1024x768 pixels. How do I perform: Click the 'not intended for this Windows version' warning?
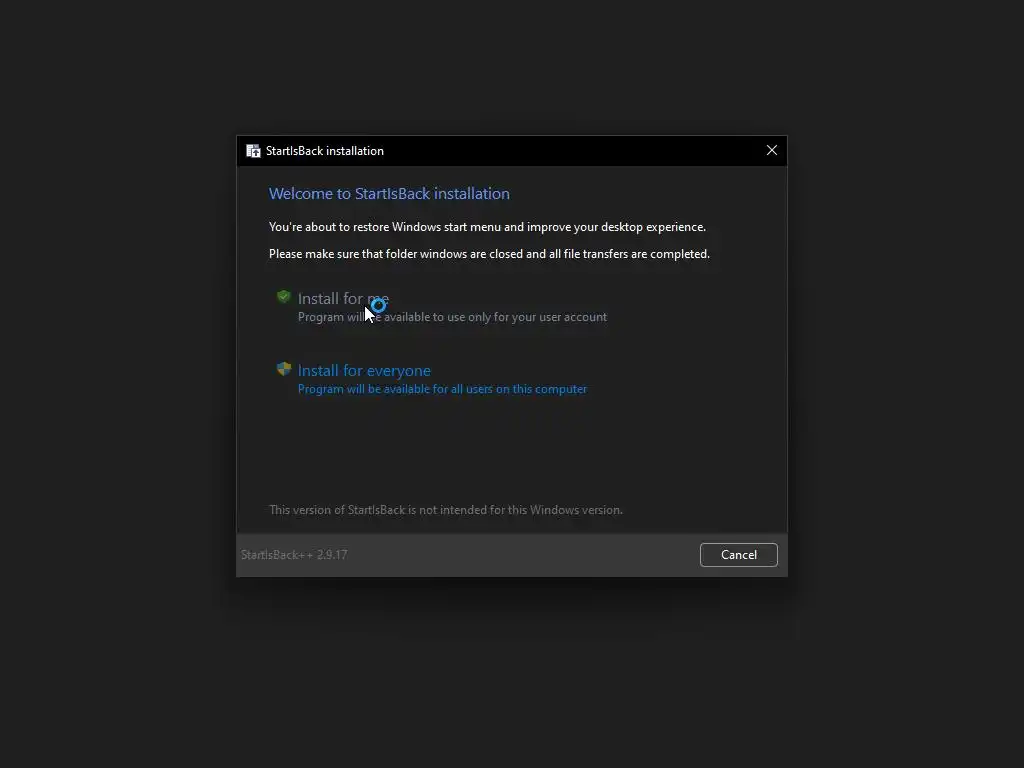coord(446,510)
